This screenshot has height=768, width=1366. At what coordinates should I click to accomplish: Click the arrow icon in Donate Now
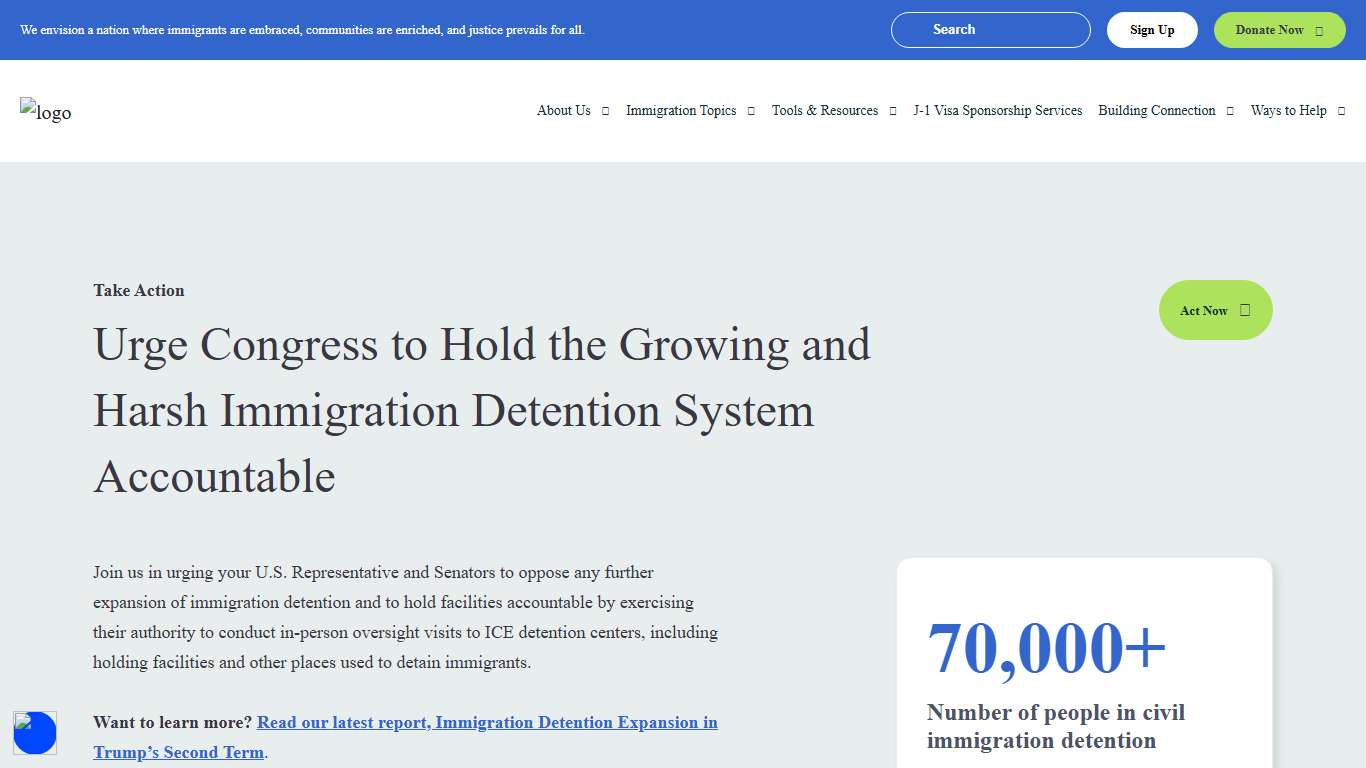click(1319, 31)
